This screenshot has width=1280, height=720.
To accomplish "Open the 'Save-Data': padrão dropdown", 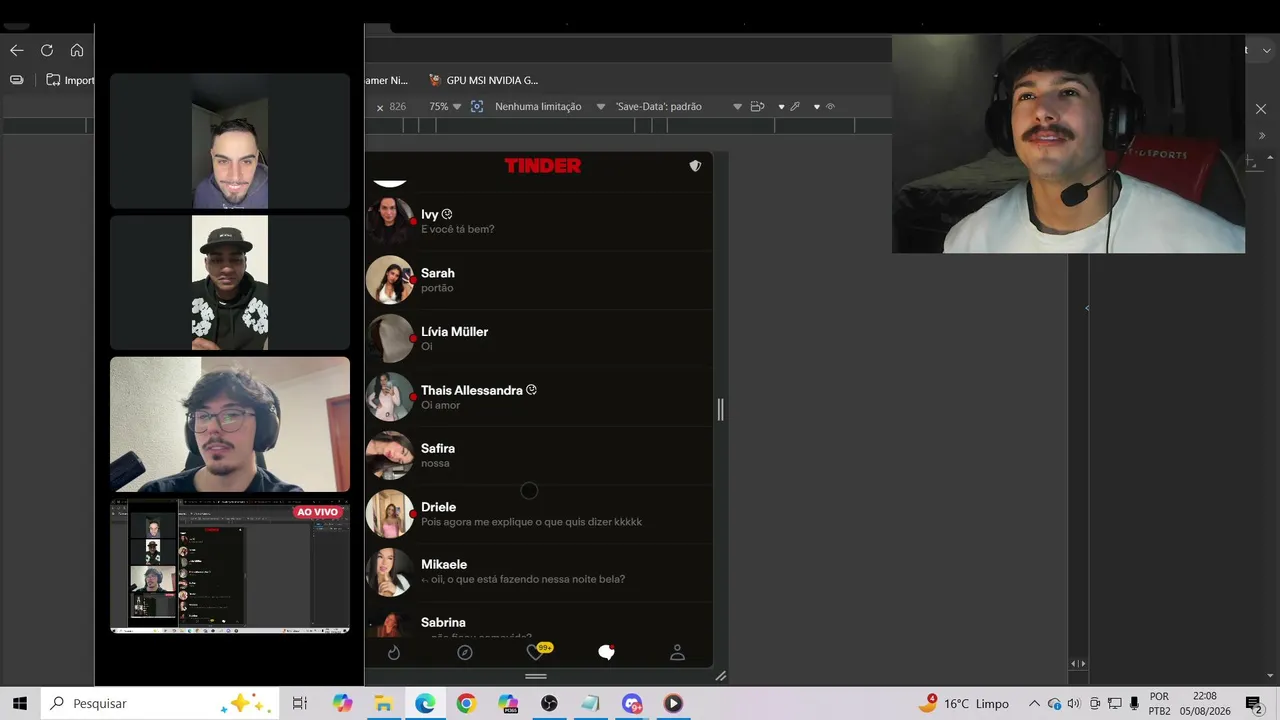I will (679, 106).
